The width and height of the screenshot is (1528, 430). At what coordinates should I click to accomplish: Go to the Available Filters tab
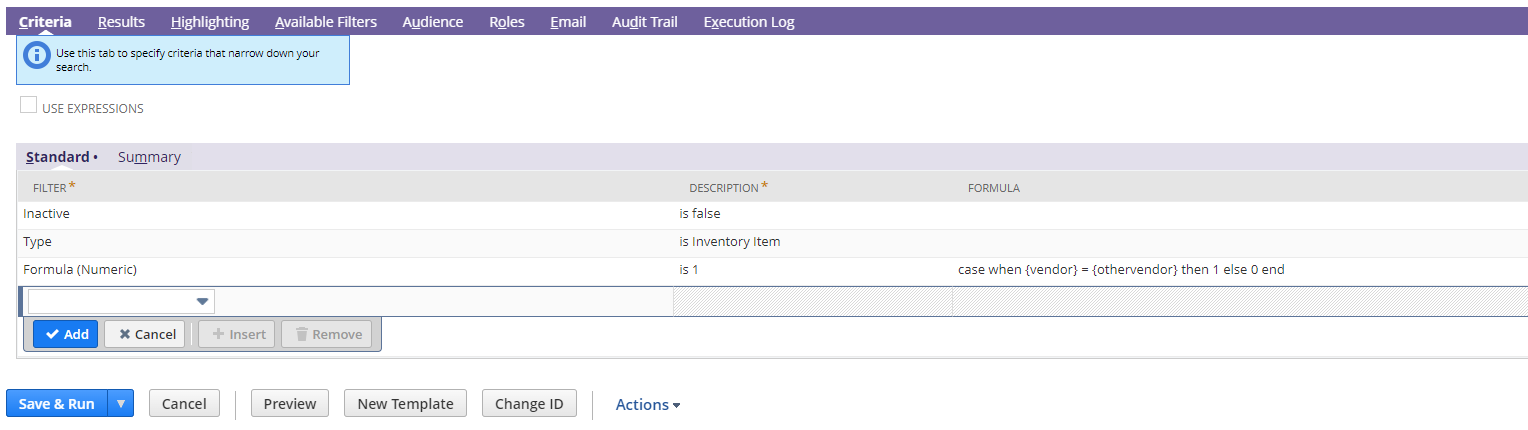[326, 22]
